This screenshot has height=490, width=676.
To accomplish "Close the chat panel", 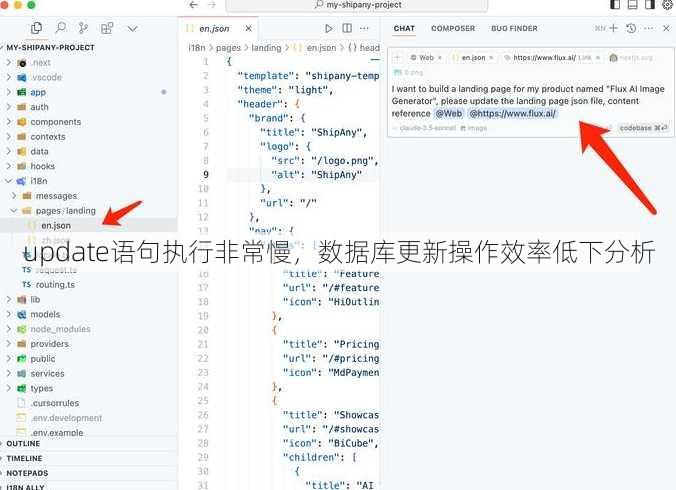I will pos(666,28).
